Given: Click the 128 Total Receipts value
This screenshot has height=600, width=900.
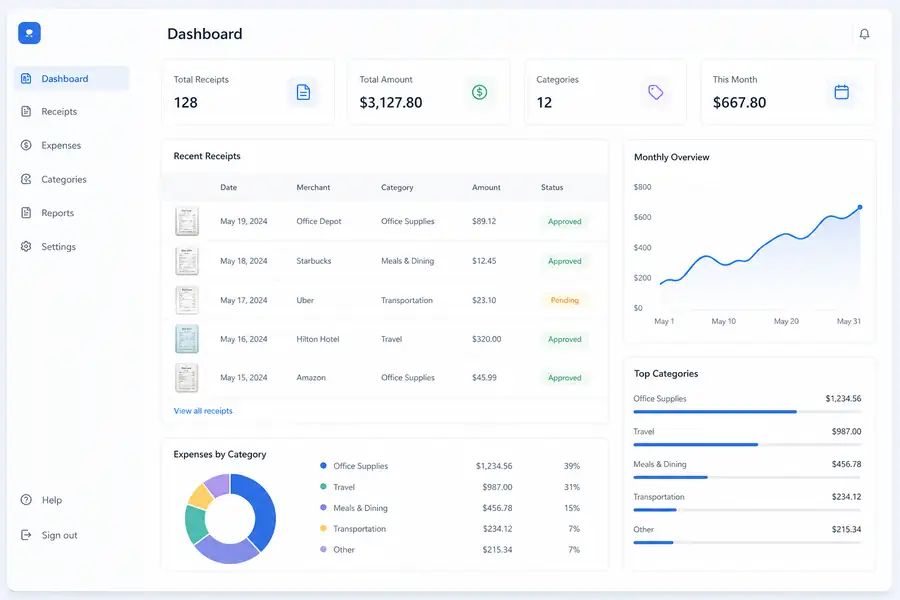Looking at the screenshot, I should point(185,103).
